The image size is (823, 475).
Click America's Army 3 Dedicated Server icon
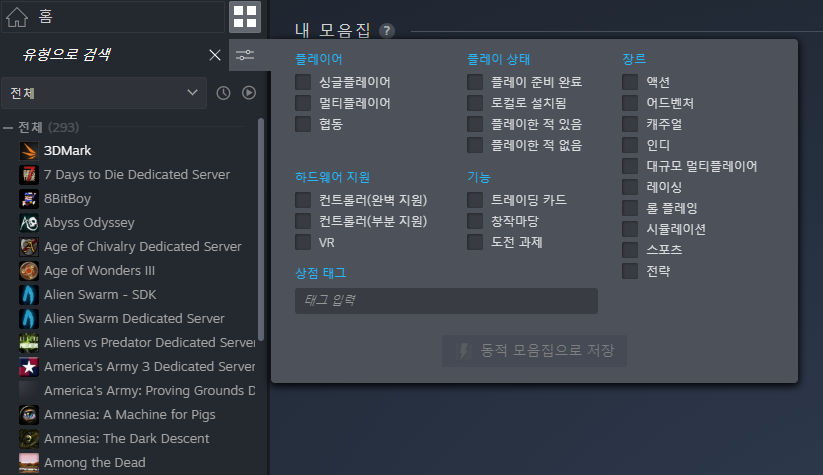(29, 367)
